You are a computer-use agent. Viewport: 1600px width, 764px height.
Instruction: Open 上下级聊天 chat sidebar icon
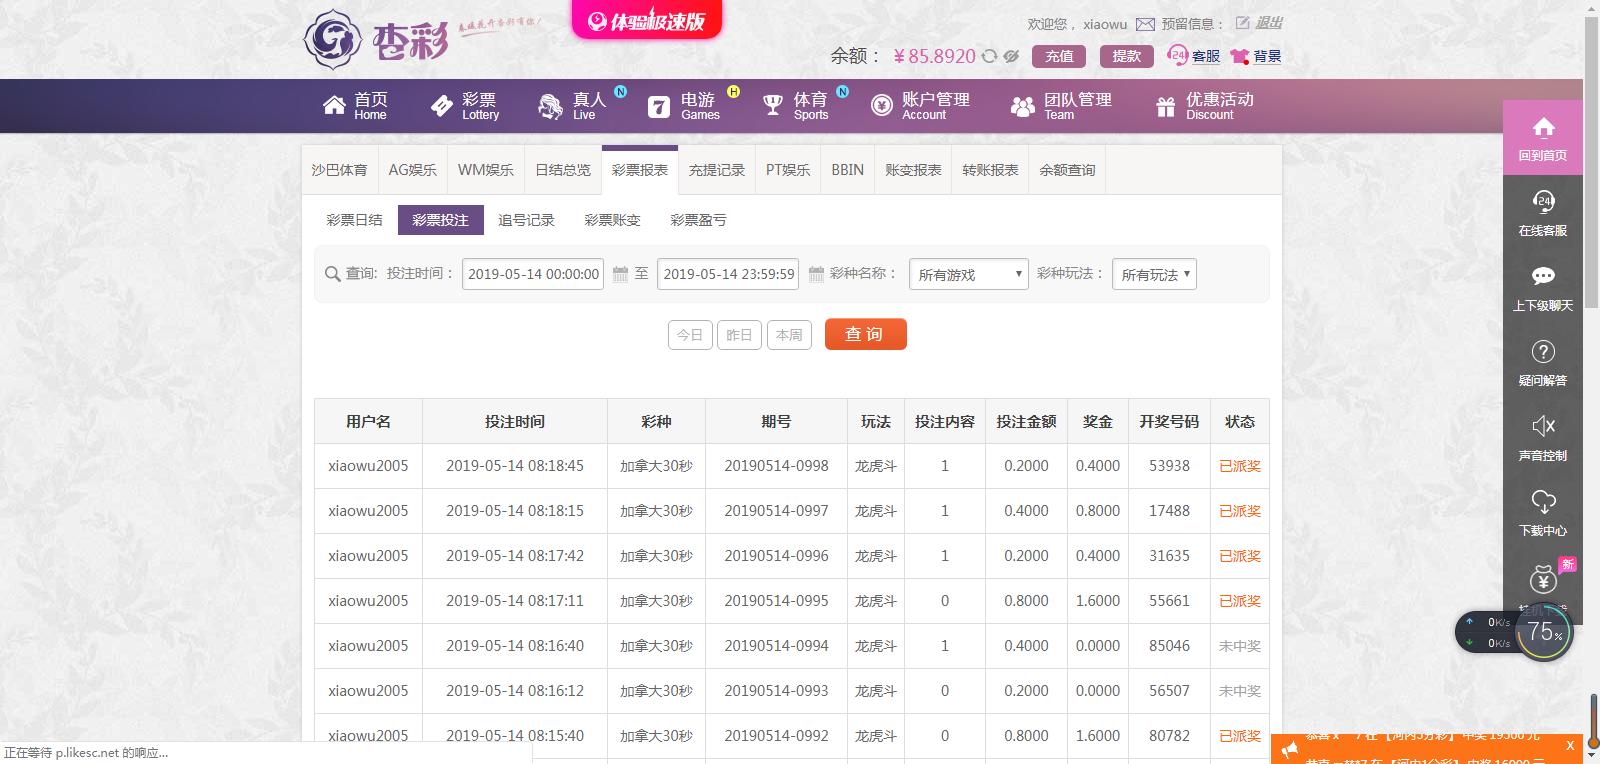click(1543, 288)
